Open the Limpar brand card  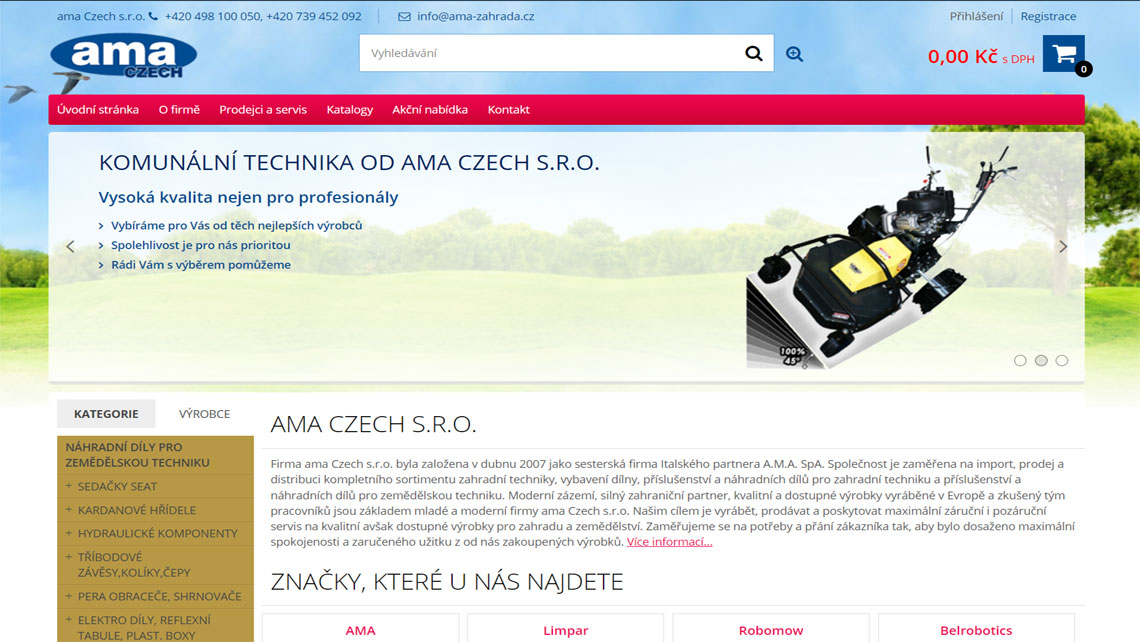coord(566,629)
